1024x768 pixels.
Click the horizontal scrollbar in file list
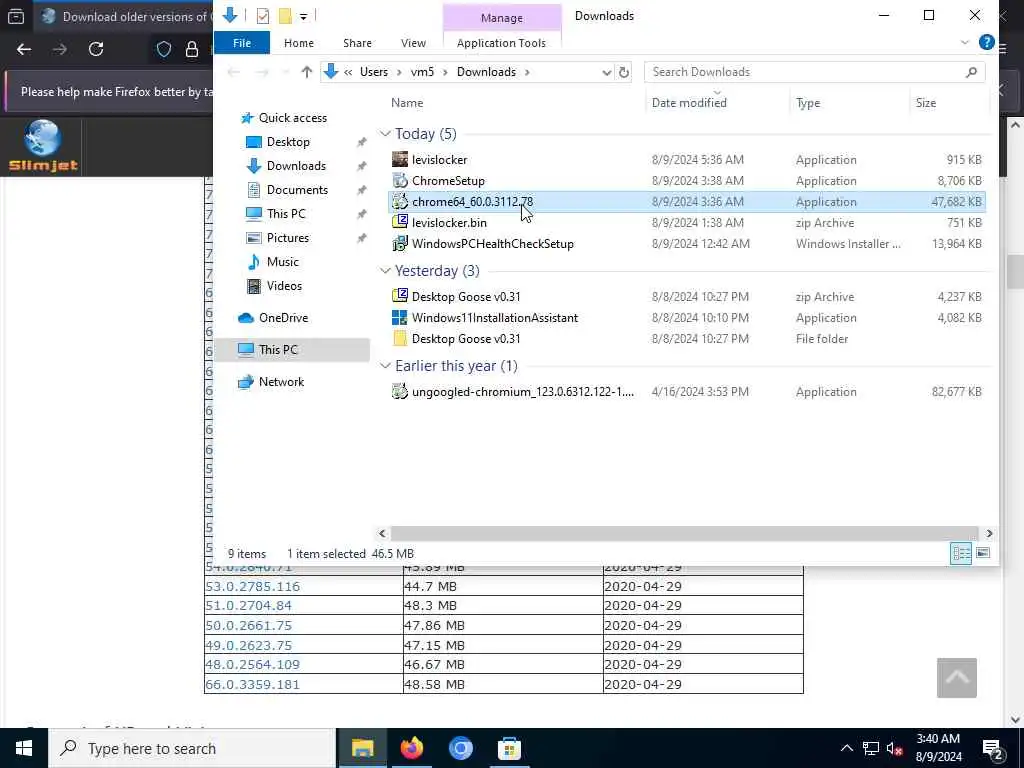(684, 534)
